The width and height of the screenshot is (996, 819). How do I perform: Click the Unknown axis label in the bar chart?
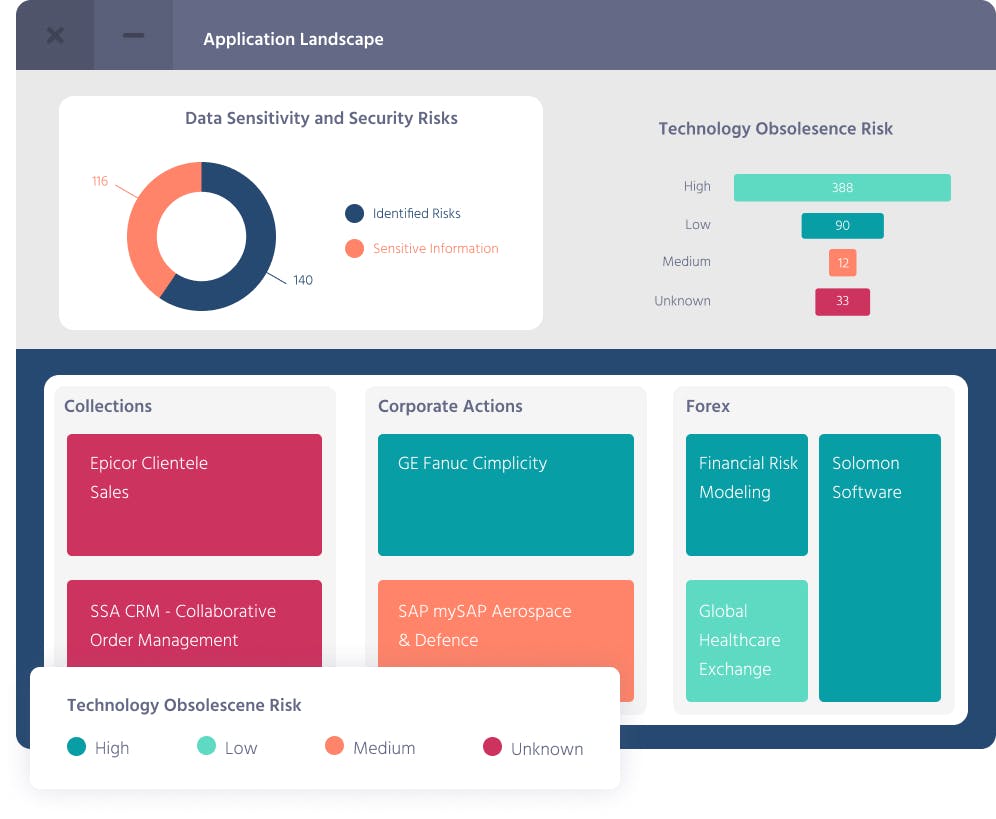coord(682,301)
